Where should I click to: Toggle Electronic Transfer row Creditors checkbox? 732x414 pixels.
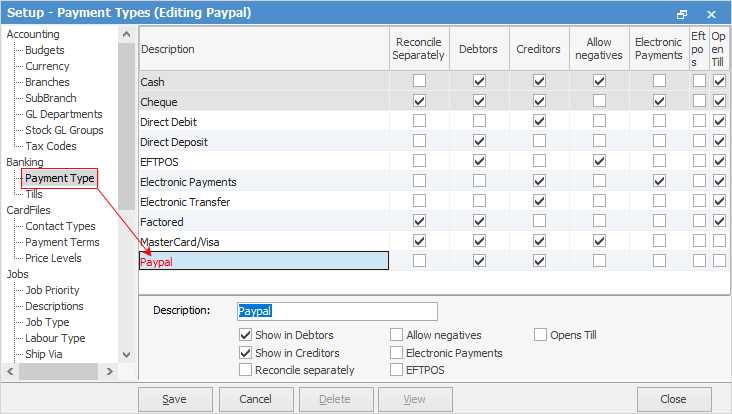point(539,201)
